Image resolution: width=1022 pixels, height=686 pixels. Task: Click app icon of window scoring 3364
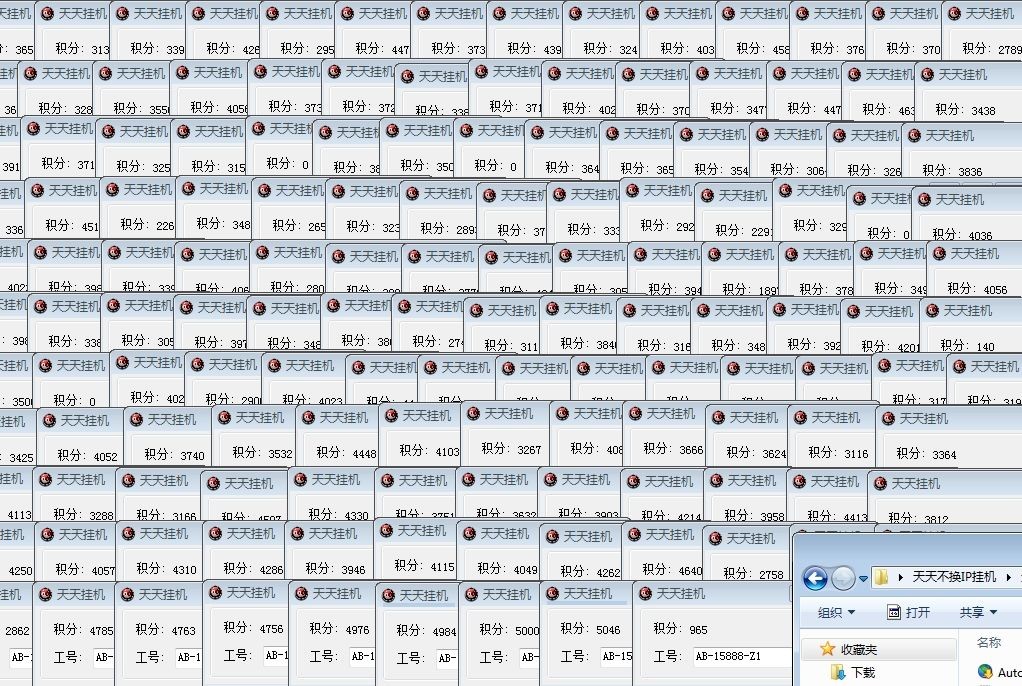click(888, 418)
